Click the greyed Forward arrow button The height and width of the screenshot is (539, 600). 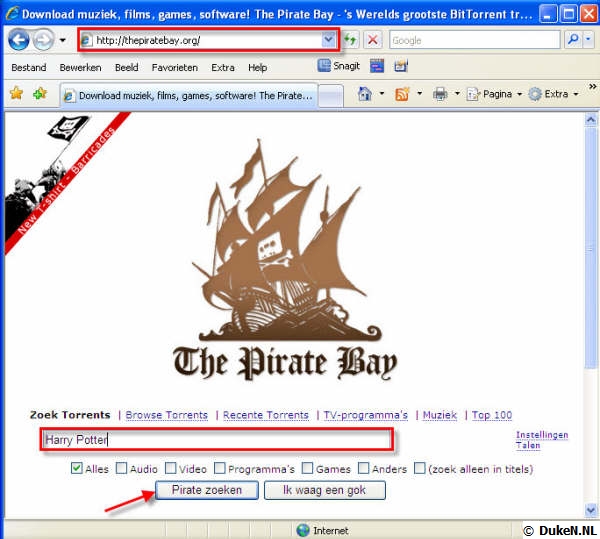tap(43, 40)
